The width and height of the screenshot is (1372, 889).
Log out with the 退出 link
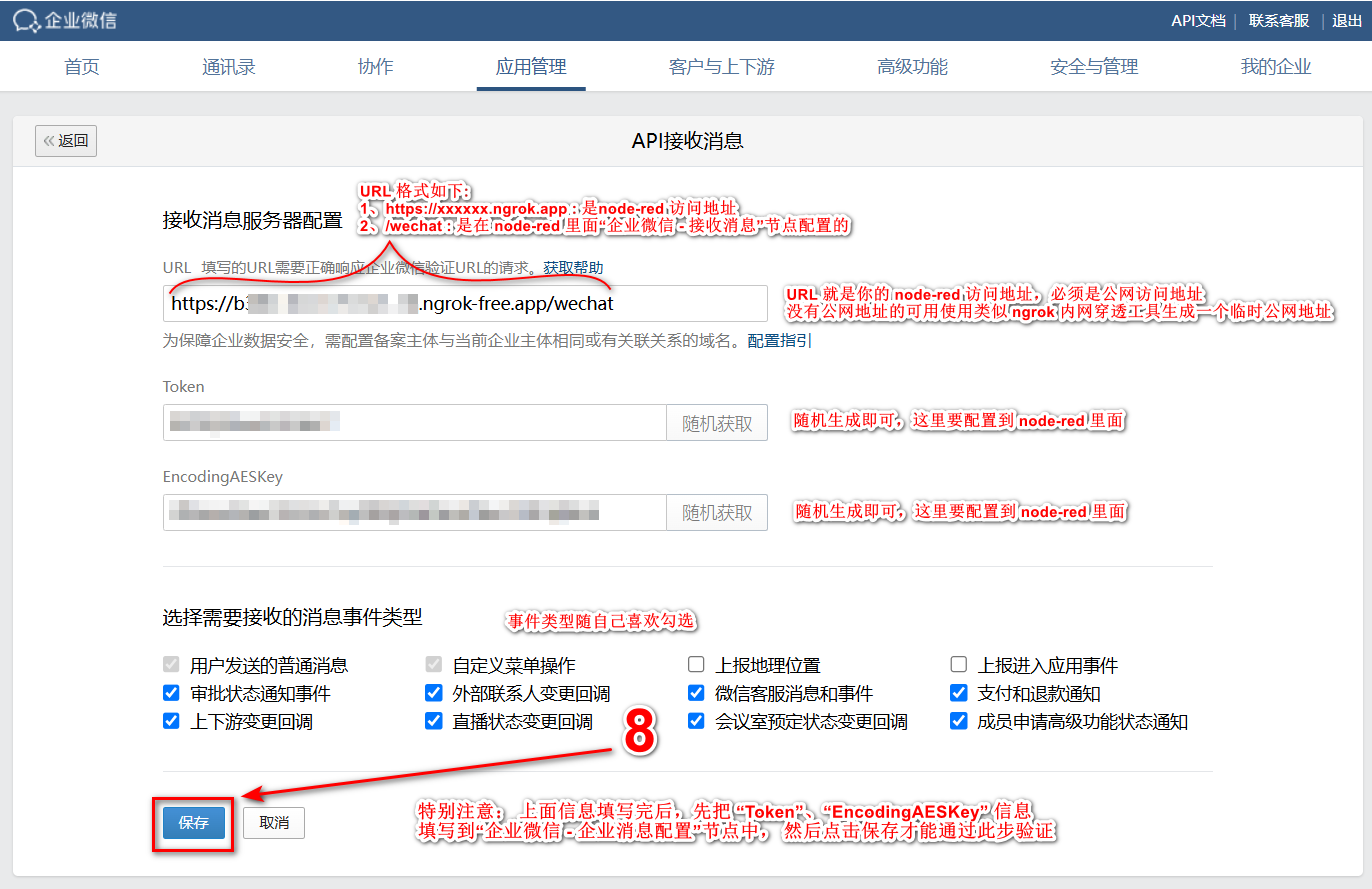[x=1347, y=20]
